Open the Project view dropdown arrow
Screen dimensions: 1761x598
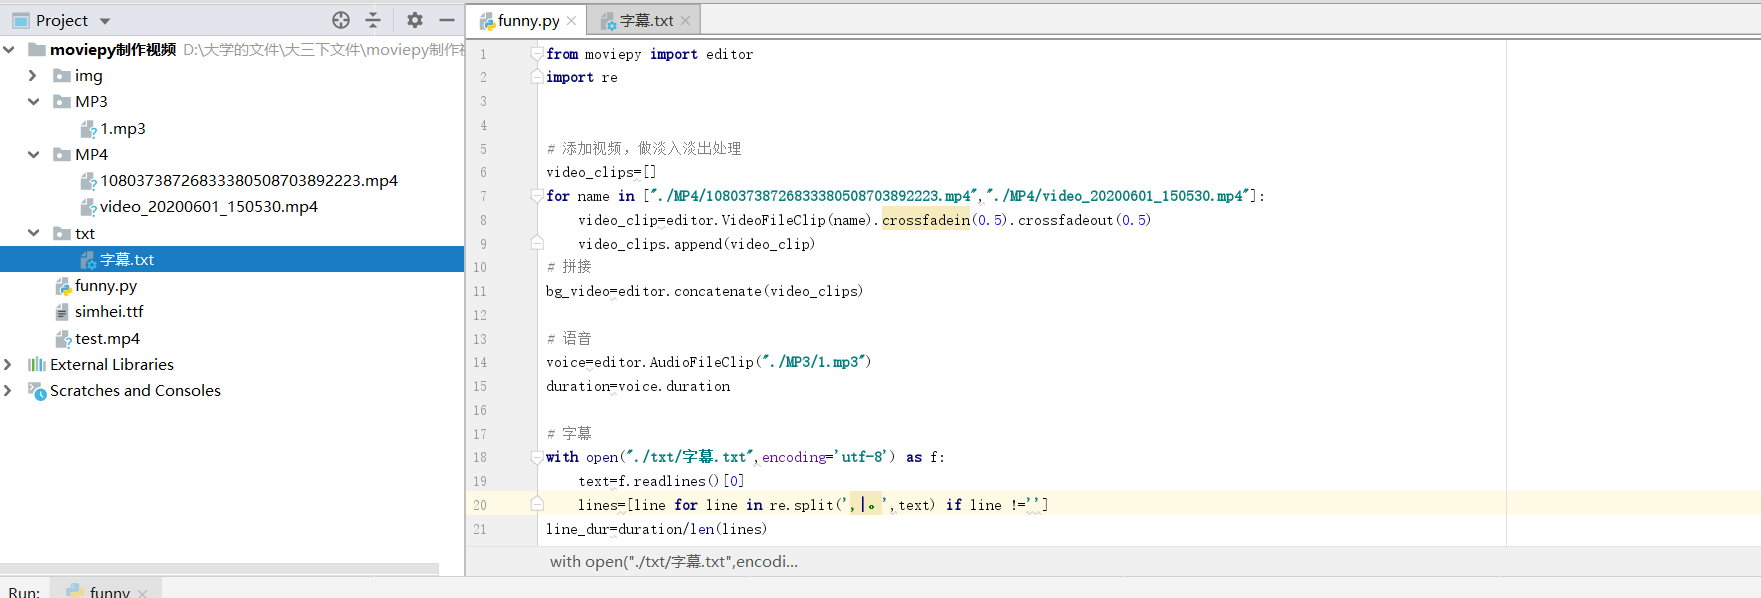tap(105, 21)
